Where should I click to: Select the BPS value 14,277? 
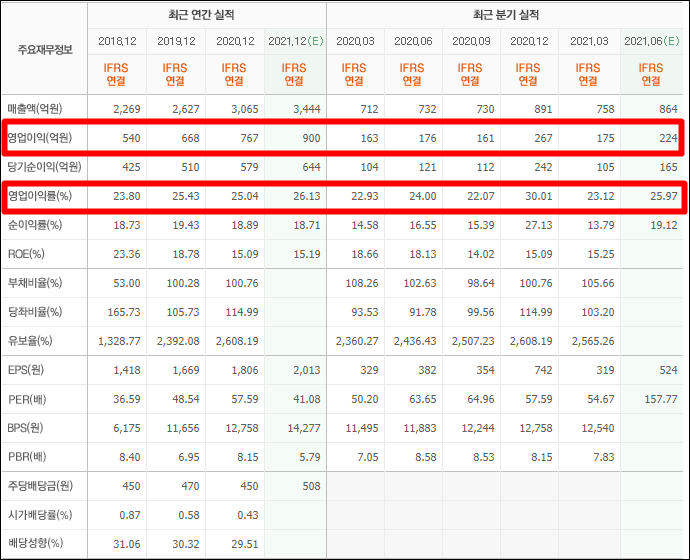pyautogui.click(x=304, y=428)
